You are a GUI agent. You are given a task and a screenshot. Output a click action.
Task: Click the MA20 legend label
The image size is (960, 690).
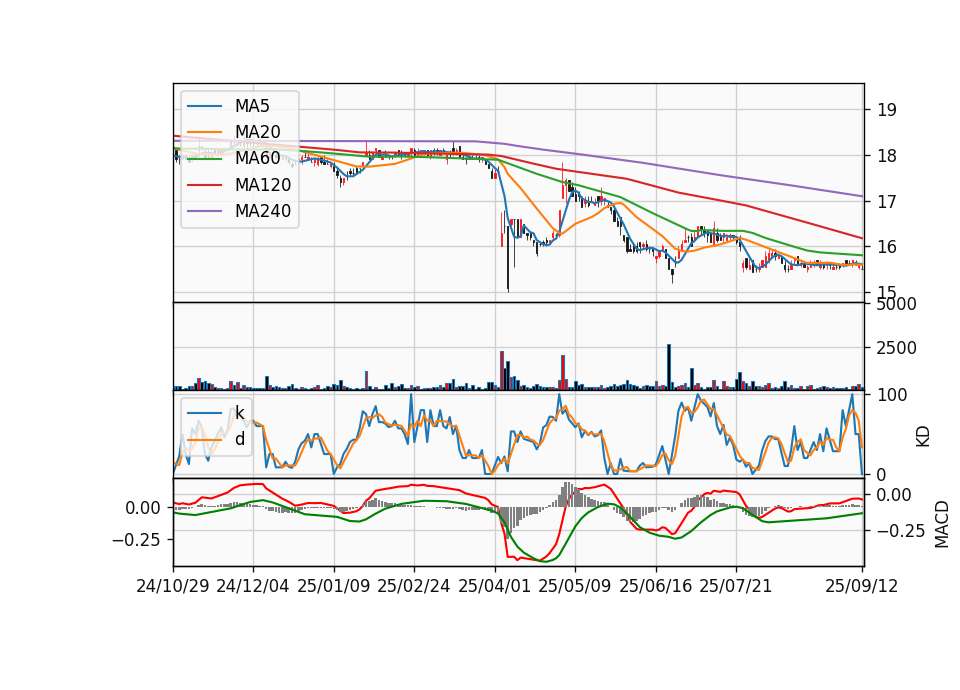pyautogui.click(x=257, y=132)
